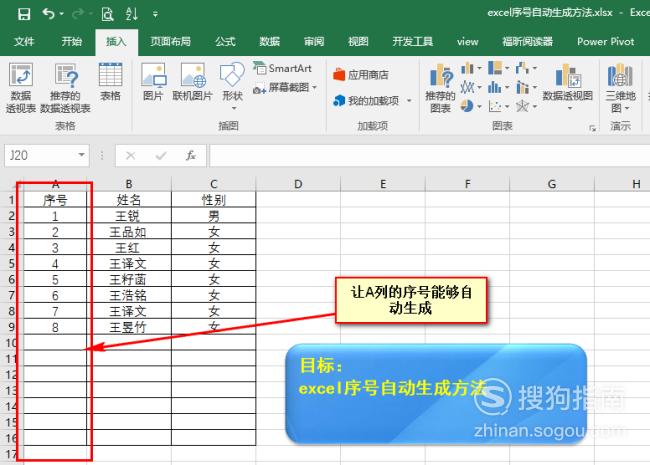Insert a column chart

(467, 68)
